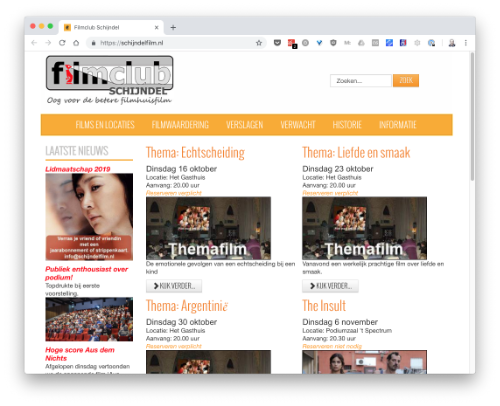
Task: Open the Chrome profile avatar
Action: (452, 43)
